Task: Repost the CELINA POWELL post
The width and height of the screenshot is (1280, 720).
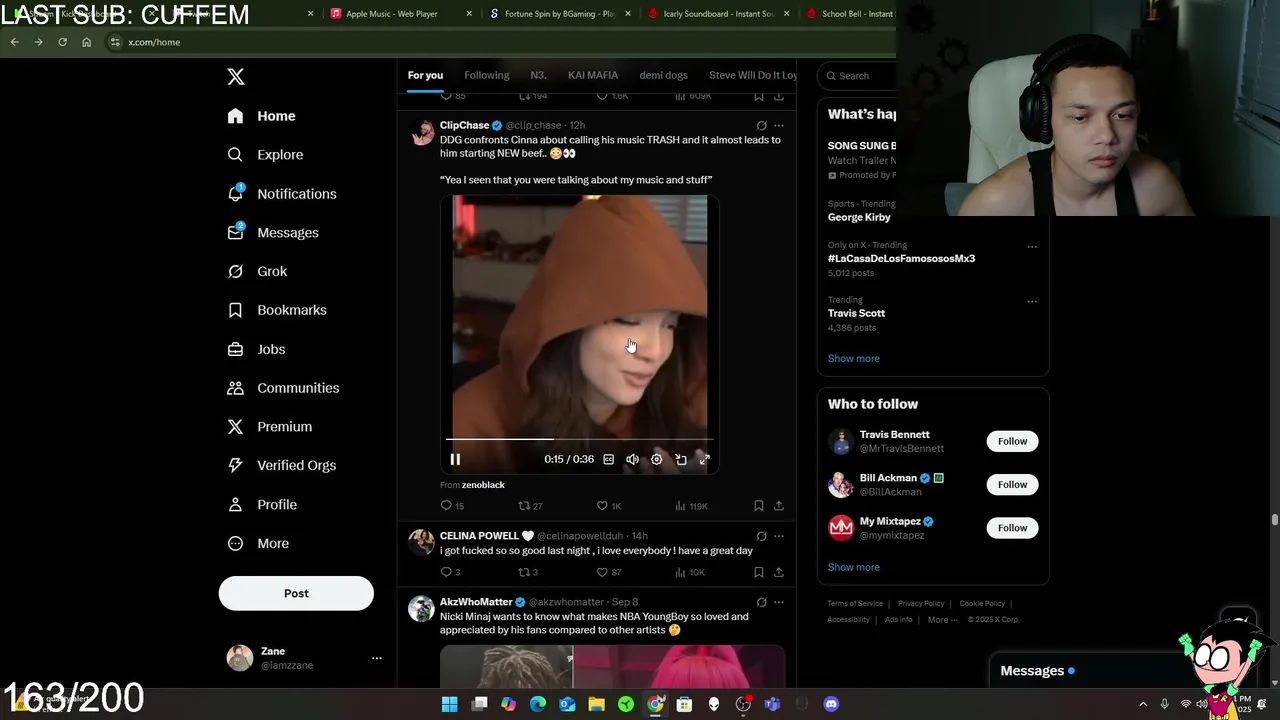Action: coord(527,572)
